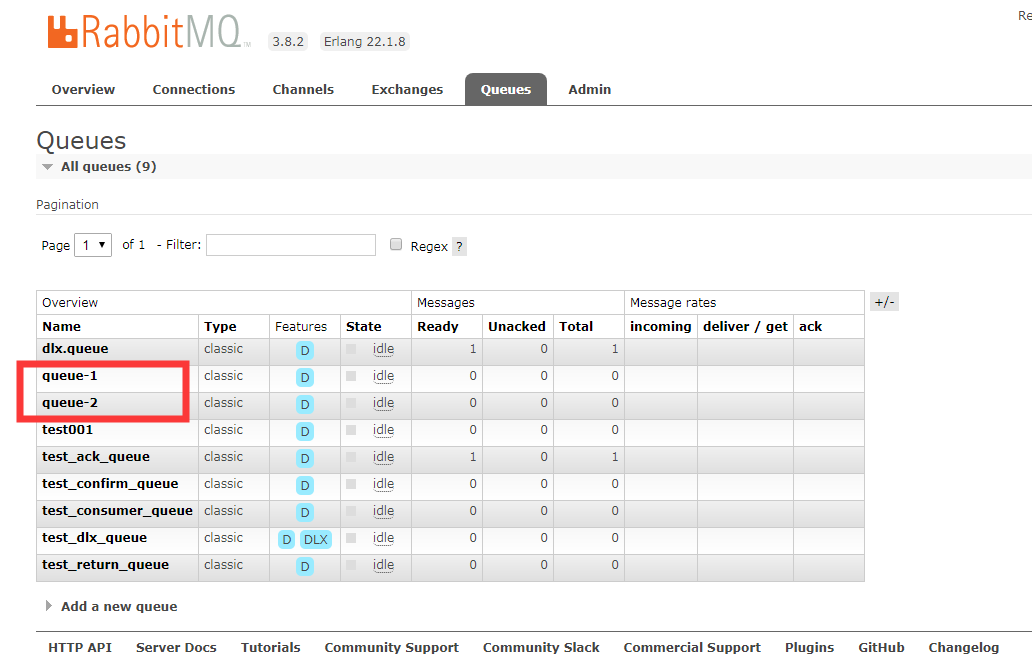Viewport: 1032px width, 667px height.
Task: Open the Changelog footer link
Action: [x=964, y=648]
